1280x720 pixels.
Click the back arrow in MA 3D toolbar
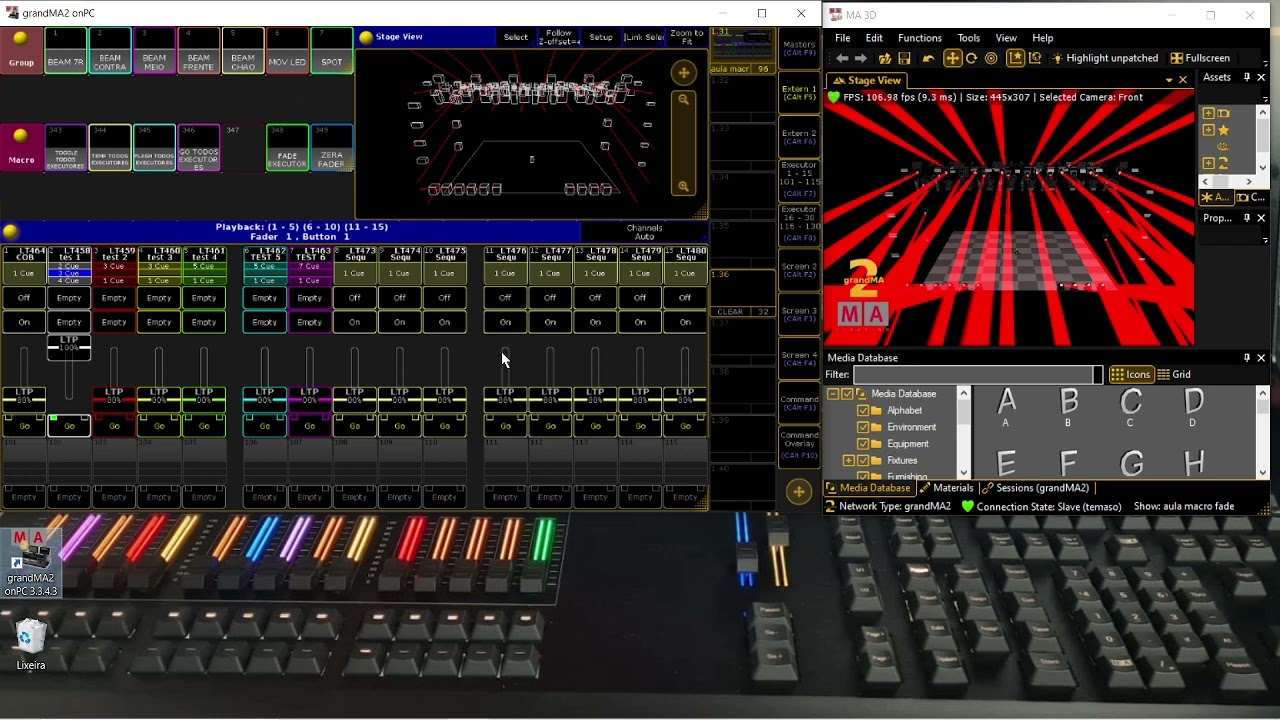842,58
